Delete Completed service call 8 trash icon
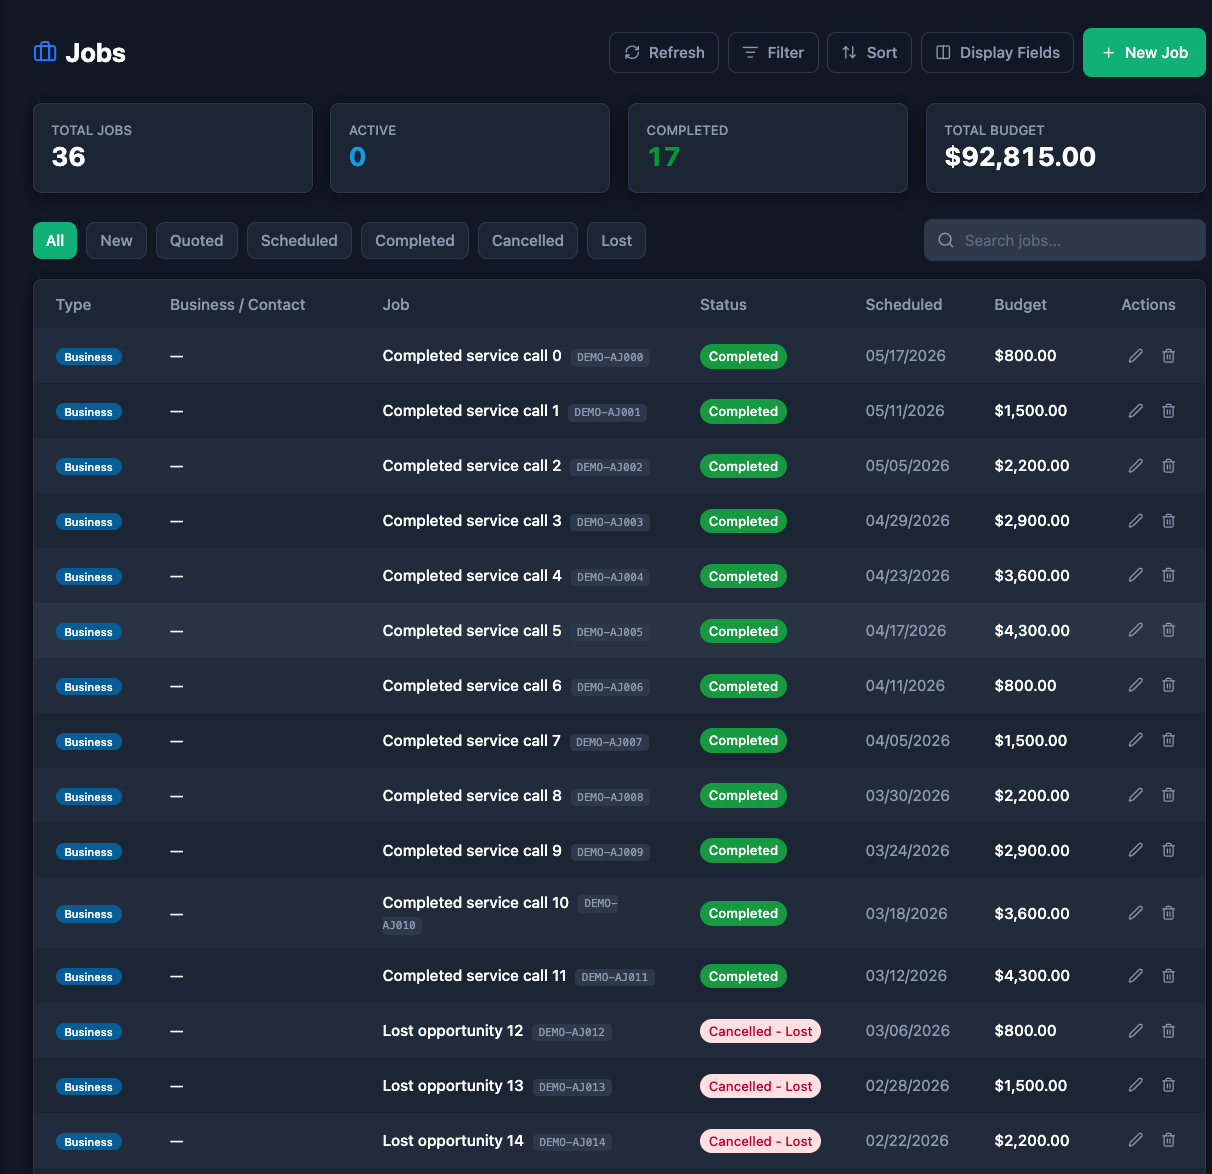 pos(1168,795)
